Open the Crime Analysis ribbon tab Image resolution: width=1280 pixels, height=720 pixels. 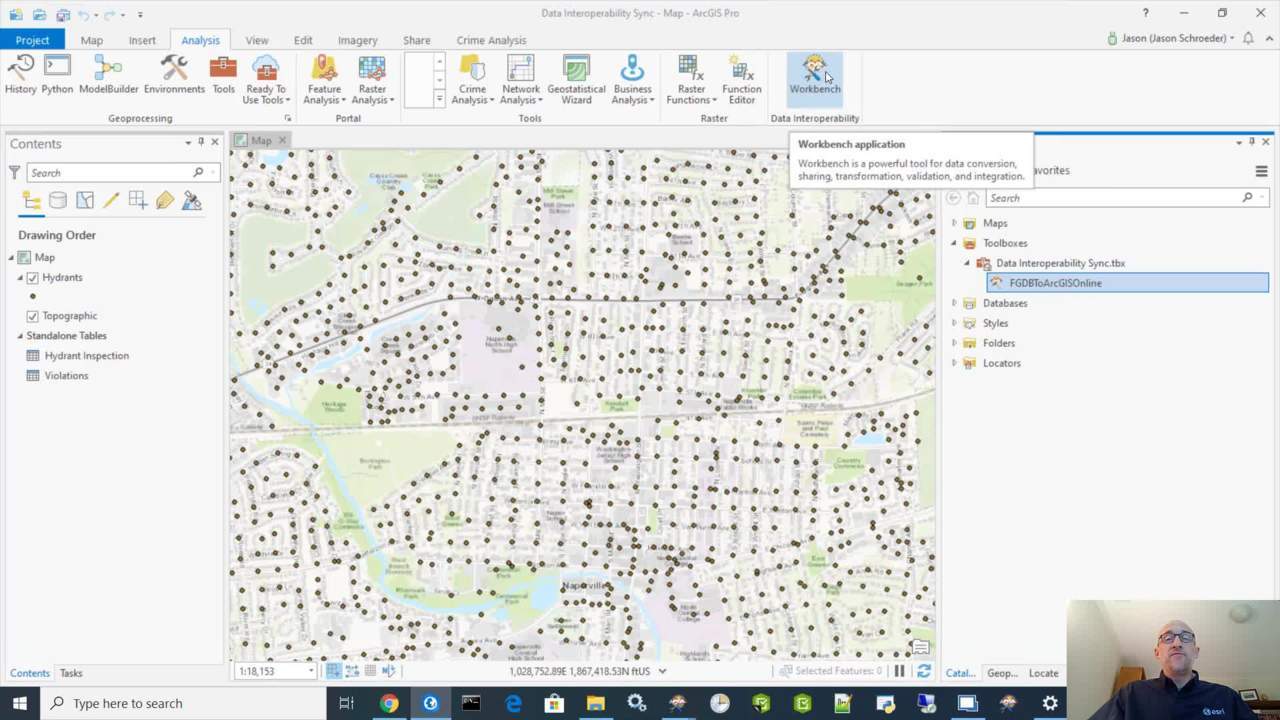[491, 40]
